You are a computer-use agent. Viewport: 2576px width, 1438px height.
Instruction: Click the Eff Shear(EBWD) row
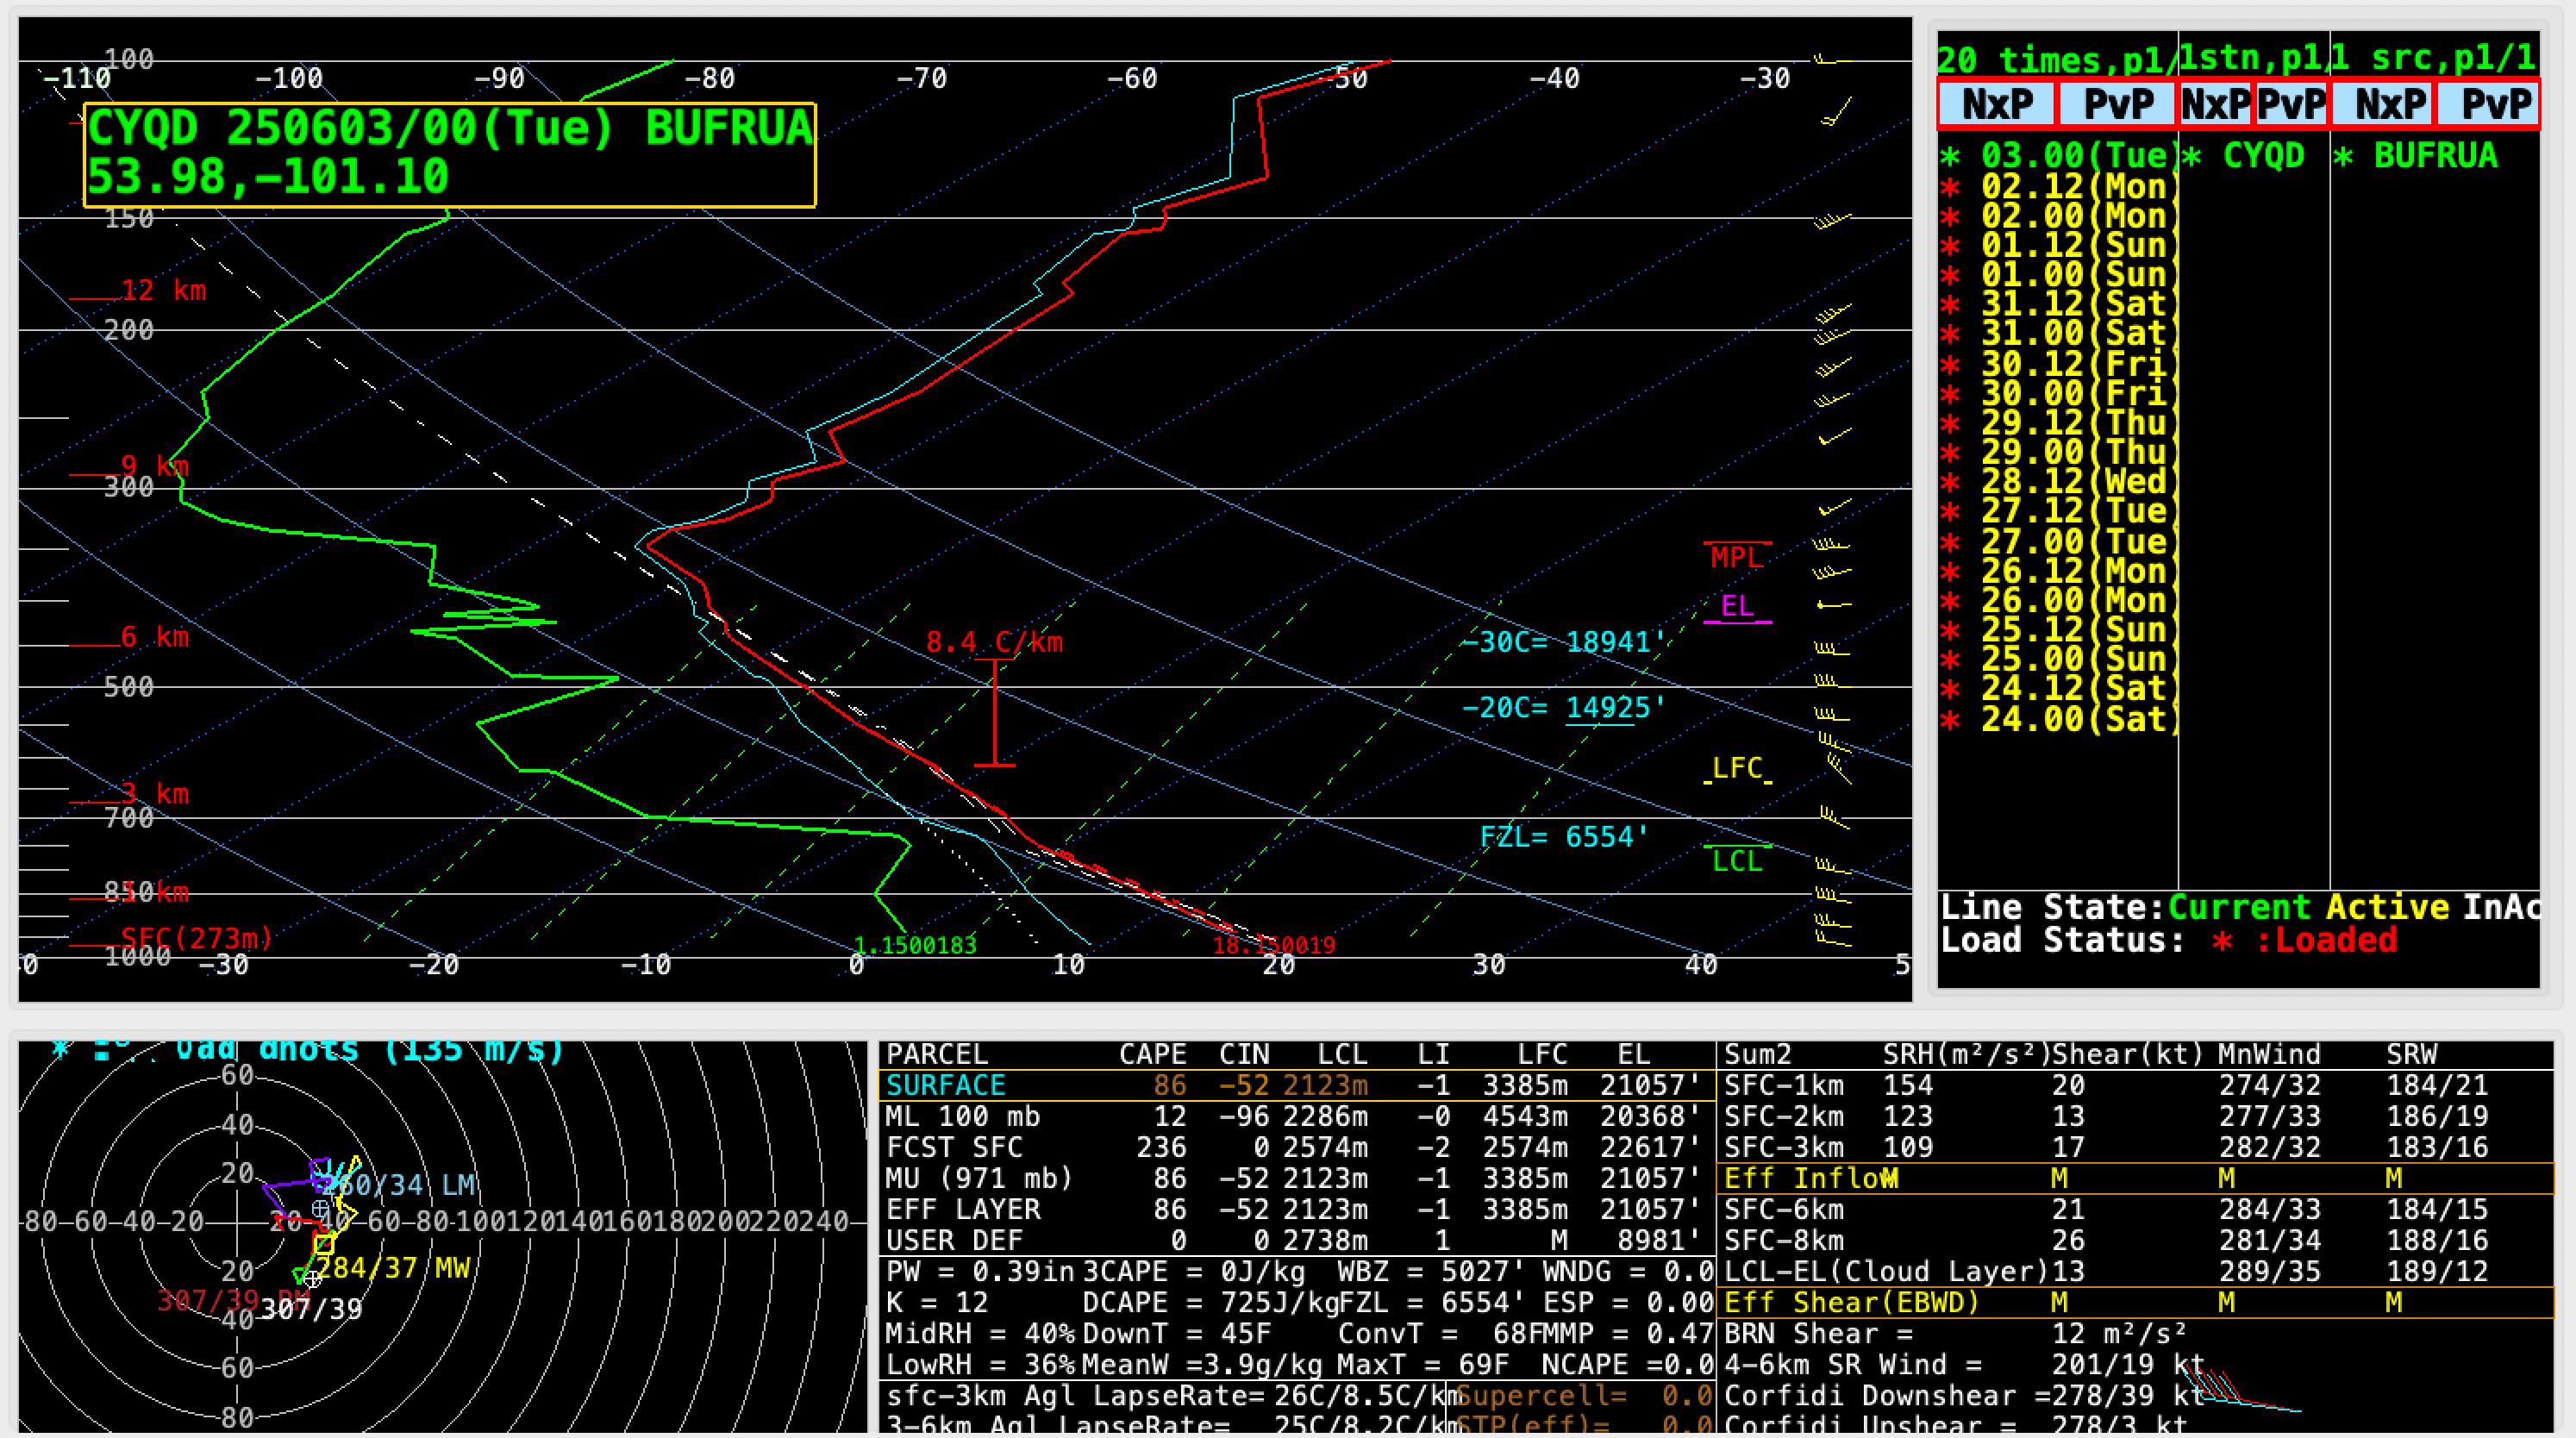(2136, 1302)
